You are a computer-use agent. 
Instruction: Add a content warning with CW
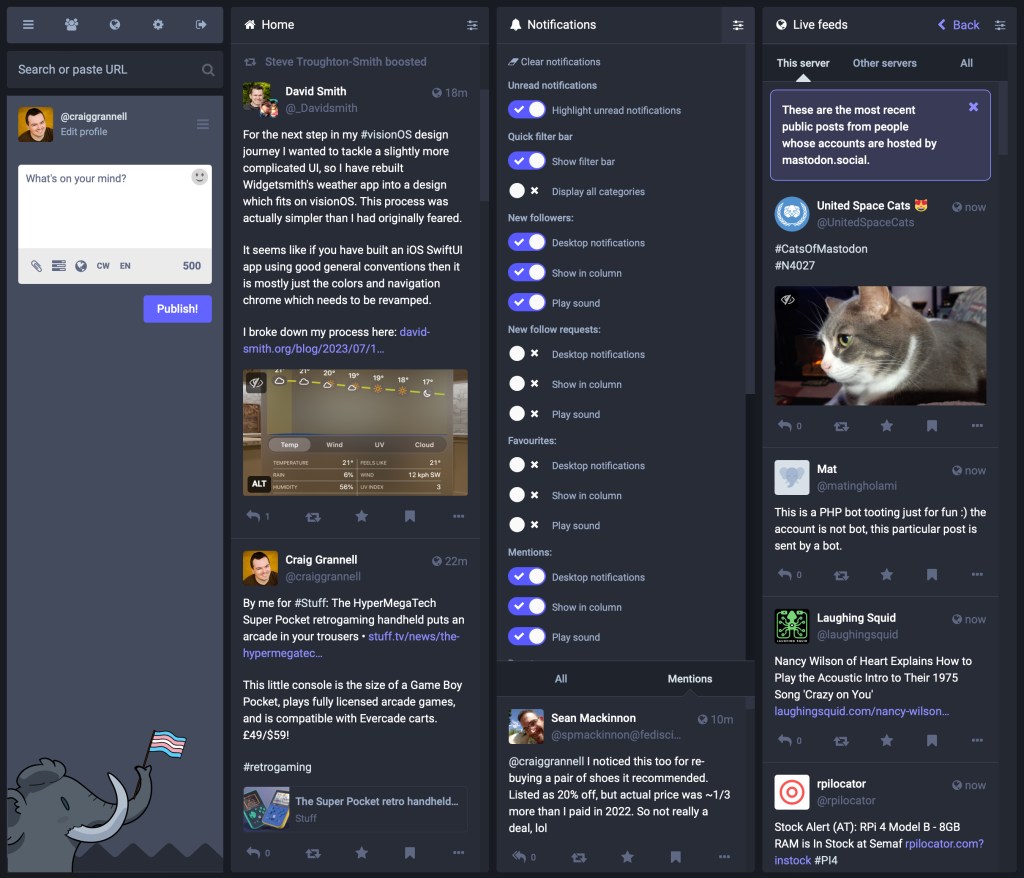pyautogui.click(x=103, y=266)
